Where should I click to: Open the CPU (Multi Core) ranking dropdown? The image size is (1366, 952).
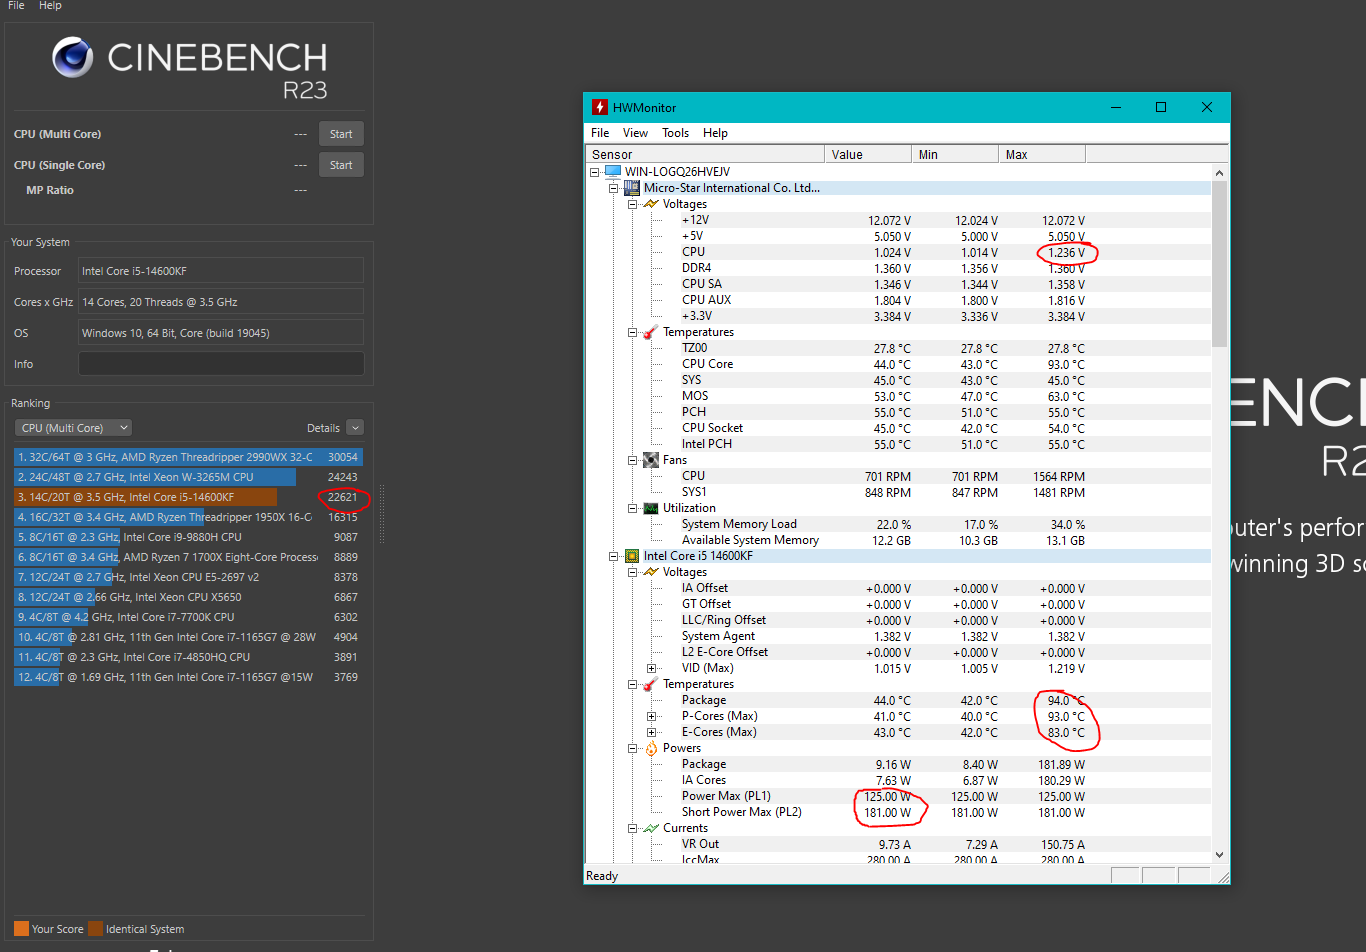pos(74,428)
